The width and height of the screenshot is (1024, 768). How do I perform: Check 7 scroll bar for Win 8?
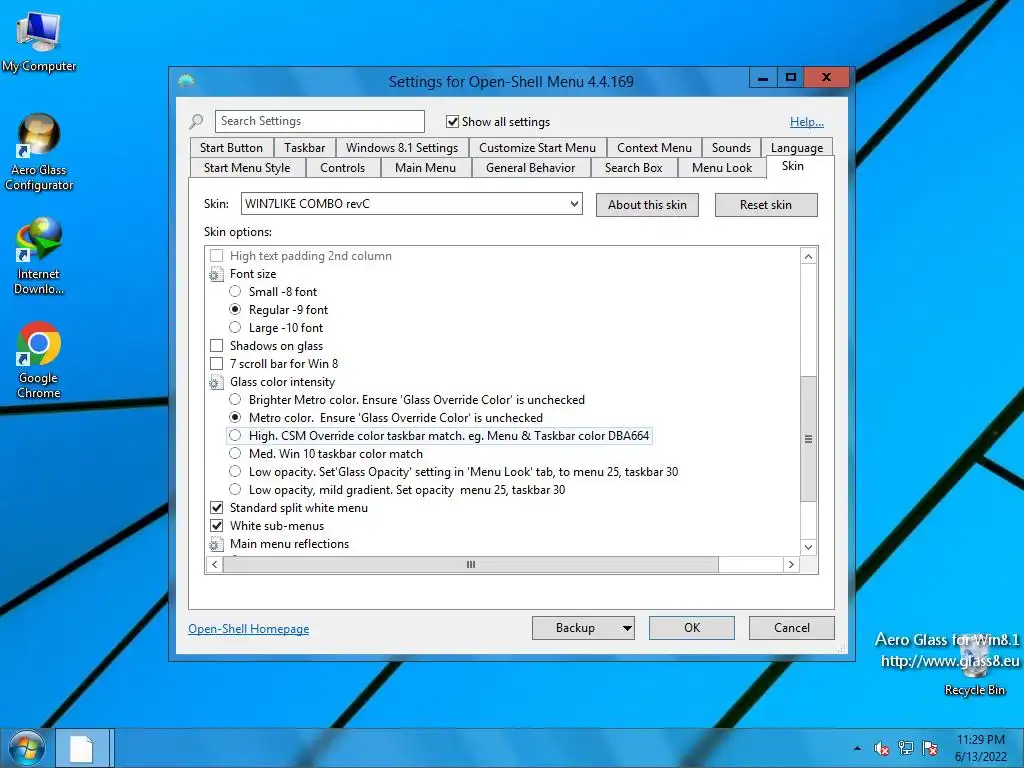pyautogui.click(x=216, y=364)
